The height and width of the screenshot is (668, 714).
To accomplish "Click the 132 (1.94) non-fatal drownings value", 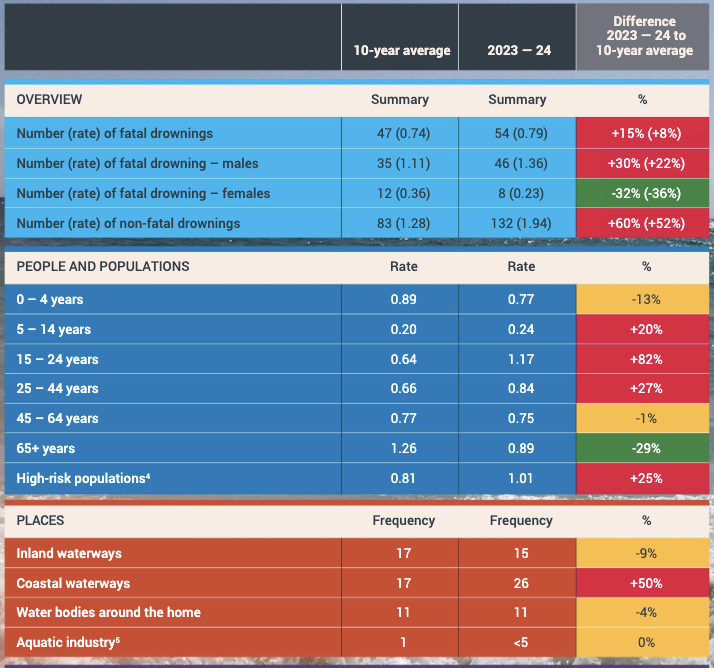I will tap(517, 223).
